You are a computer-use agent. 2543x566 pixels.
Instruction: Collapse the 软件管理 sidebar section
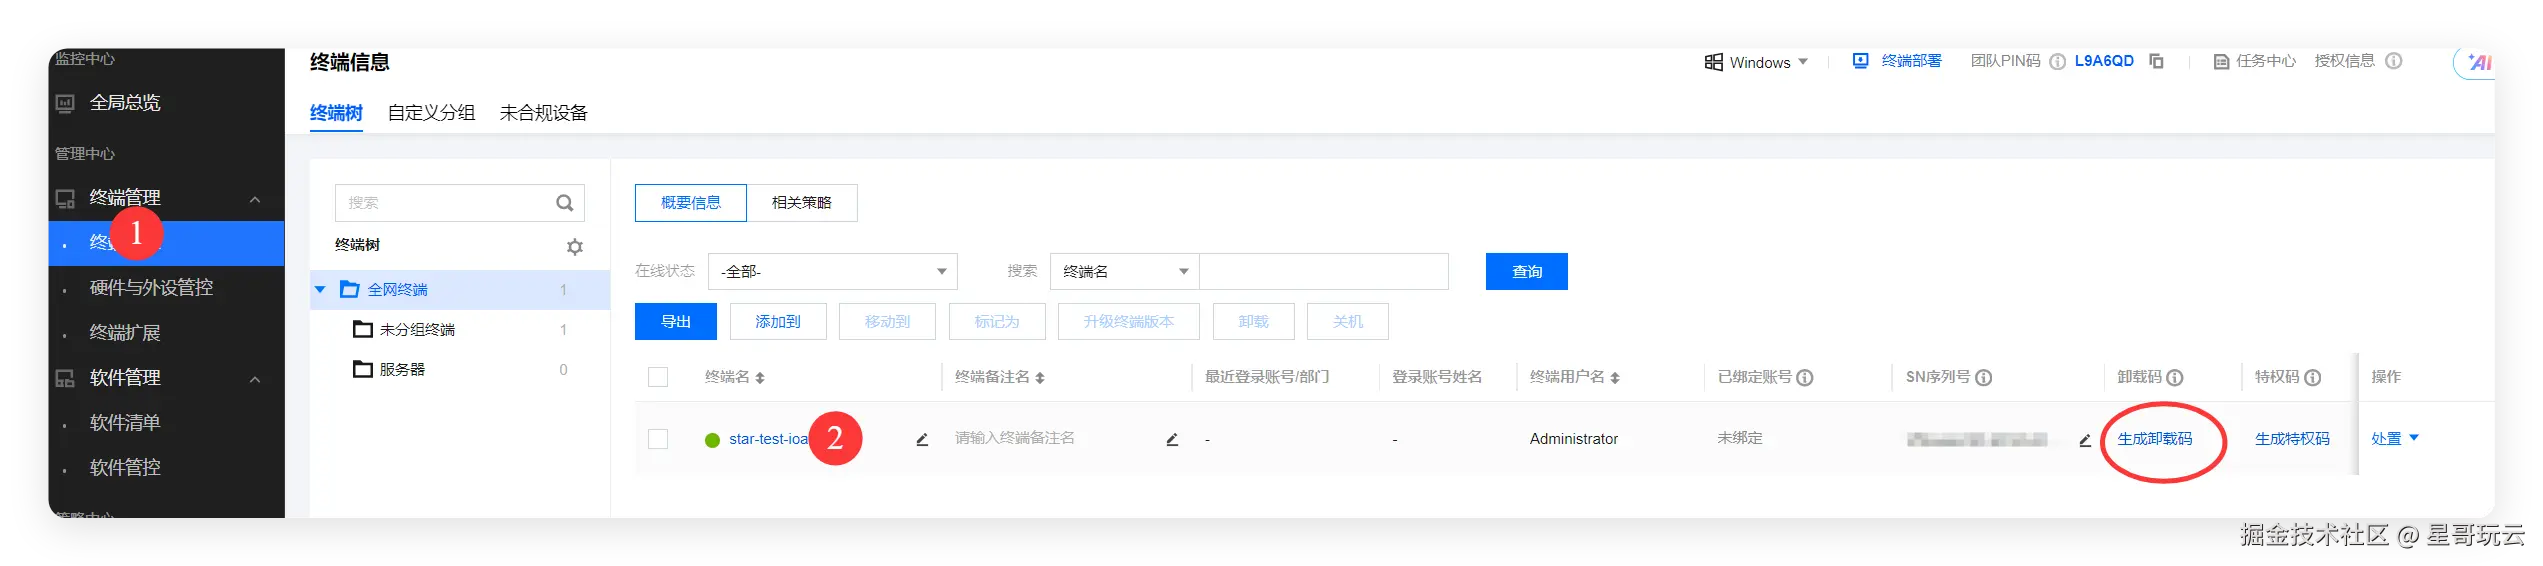point(255,379)
